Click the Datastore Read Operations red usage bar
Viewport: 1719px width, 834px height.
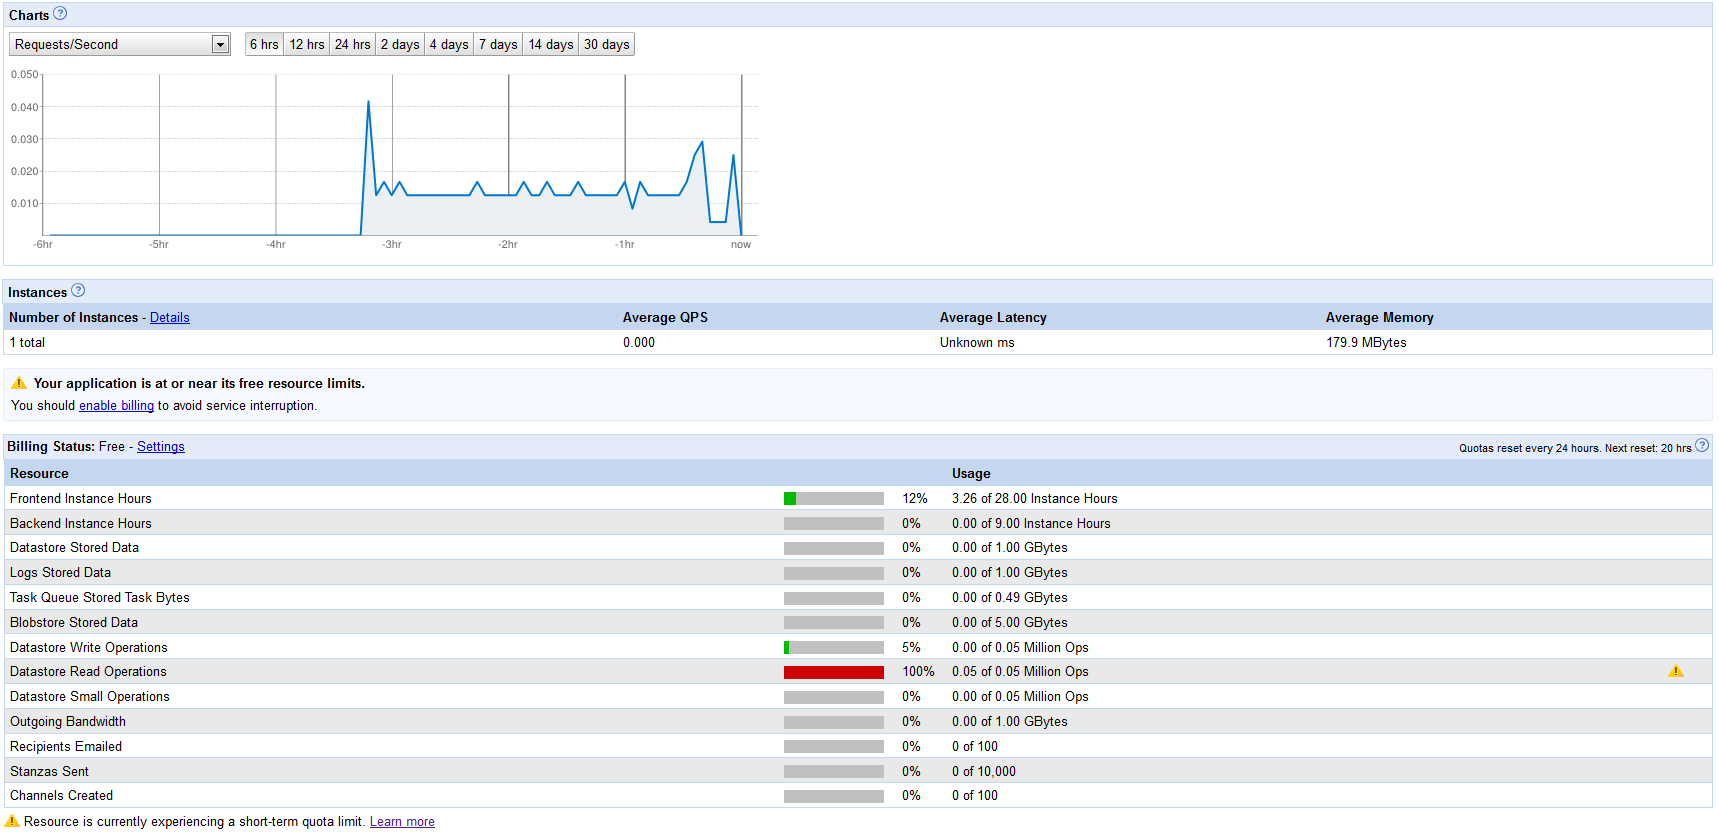click(x=834, y=672)
